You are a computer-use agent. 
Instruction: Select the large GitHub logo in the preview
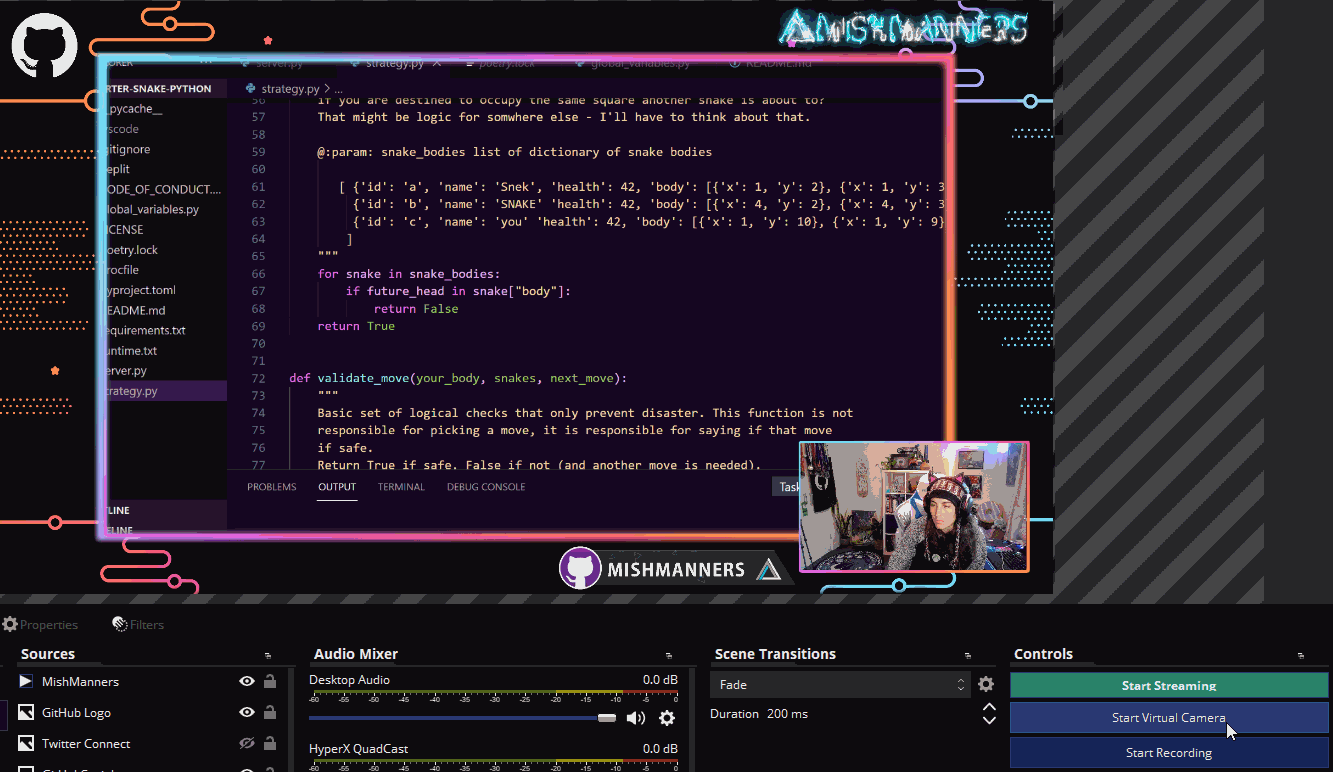click(44, 46)
